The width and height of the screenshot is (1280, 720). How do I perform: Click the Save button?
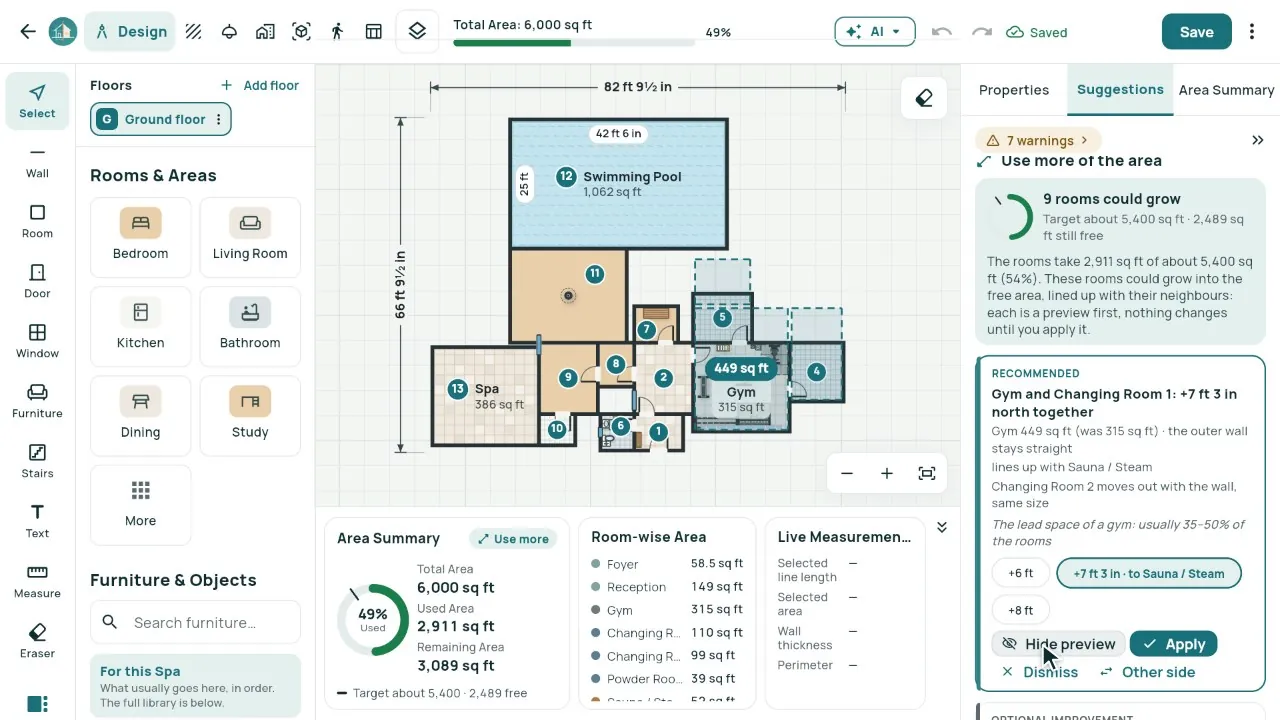pyautogui.click(x=1196, y=32)
